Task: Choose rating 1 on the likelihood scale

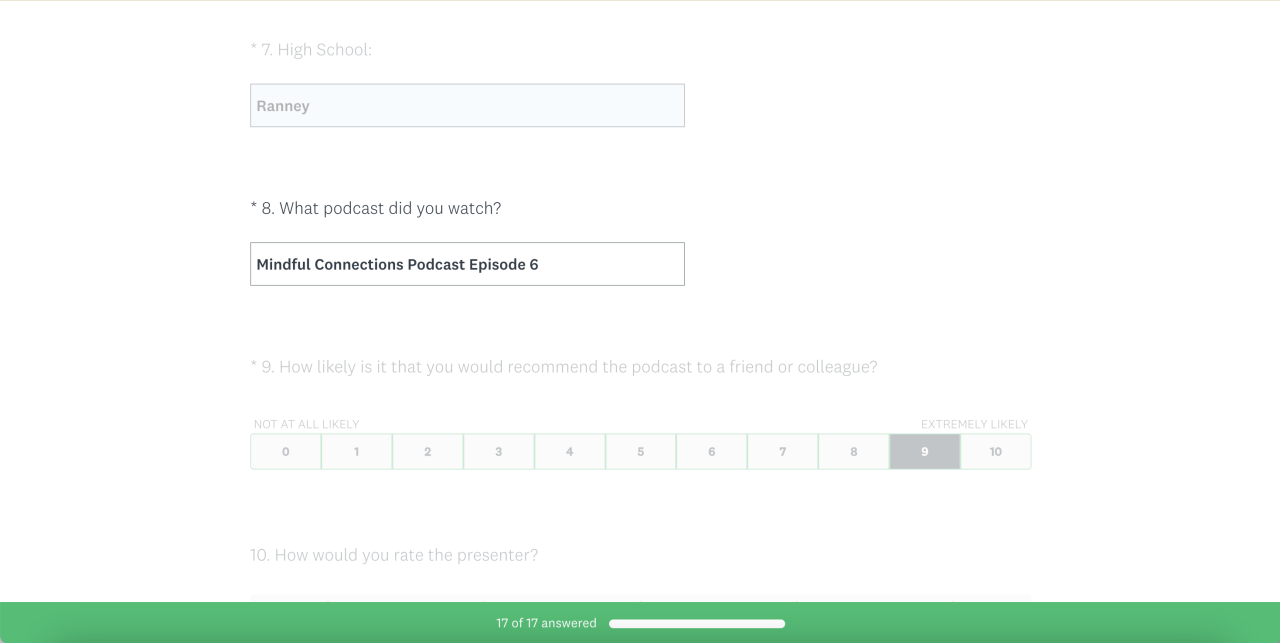Action: (x=357, y=452)
